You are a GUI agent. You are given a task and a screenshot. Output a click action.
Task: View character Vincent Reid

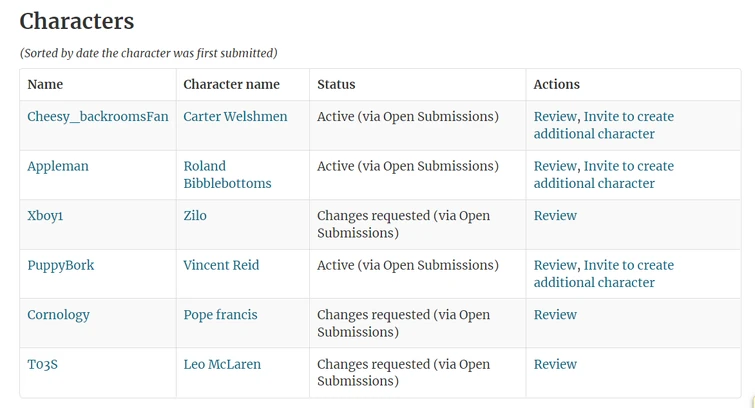pyautogui.click(x=221, y=265)
